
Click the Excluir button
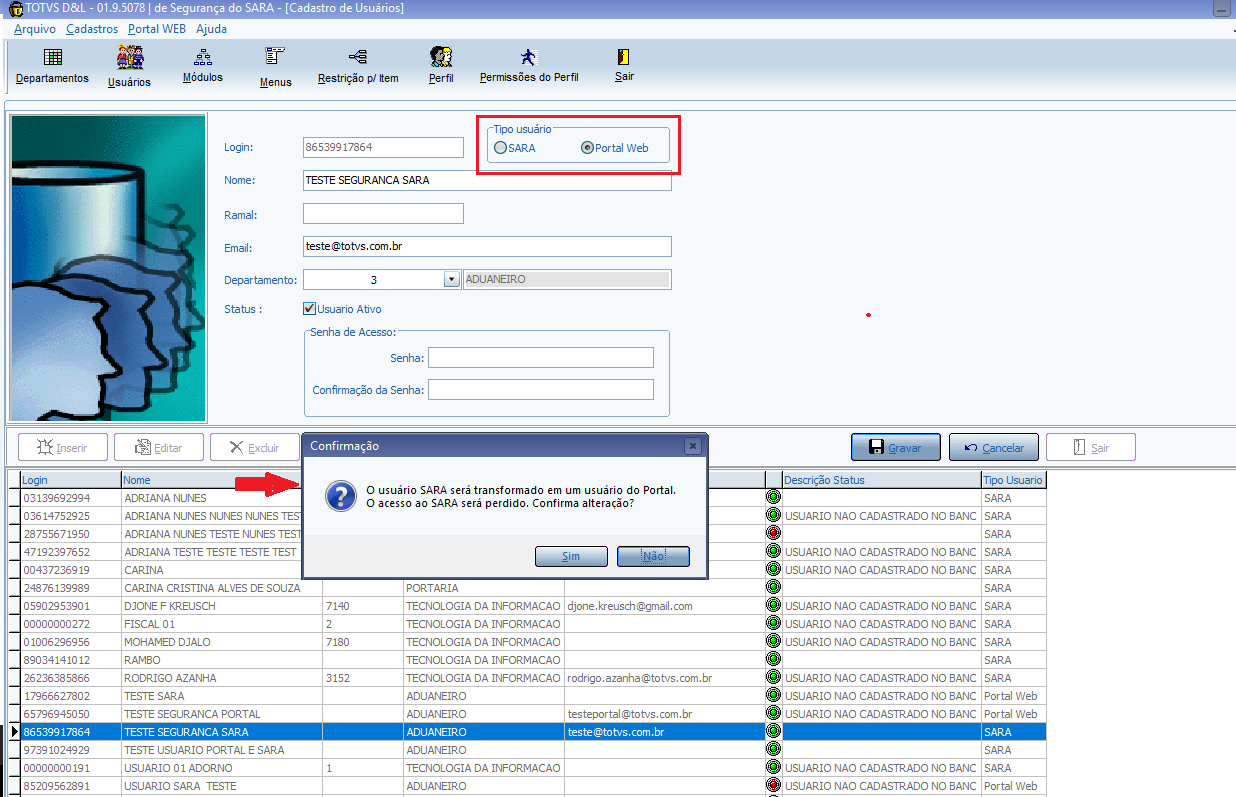pos(255,447)
